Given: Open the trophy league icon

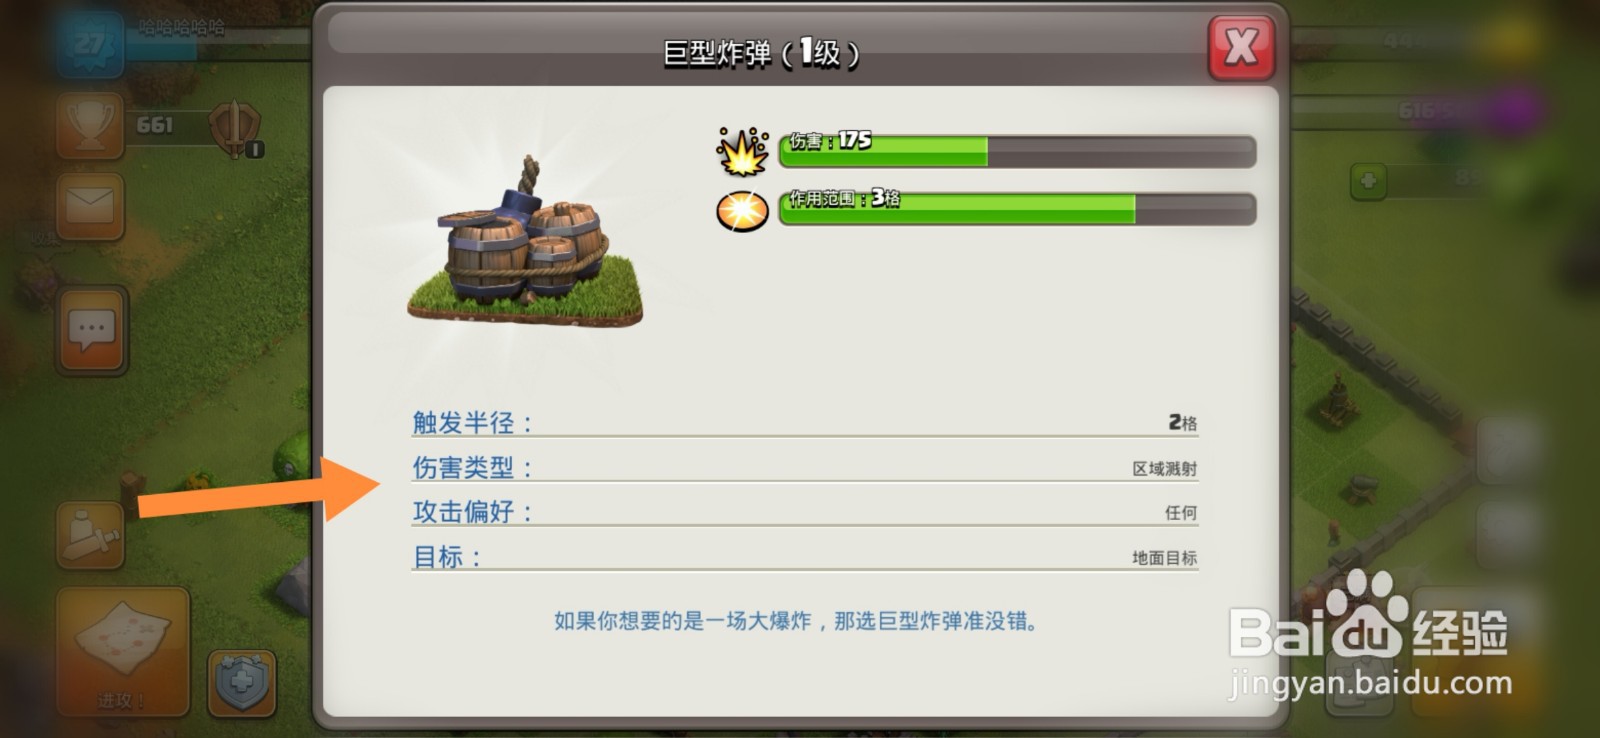Looking at the screenshot, I should [x=90, y=125].
